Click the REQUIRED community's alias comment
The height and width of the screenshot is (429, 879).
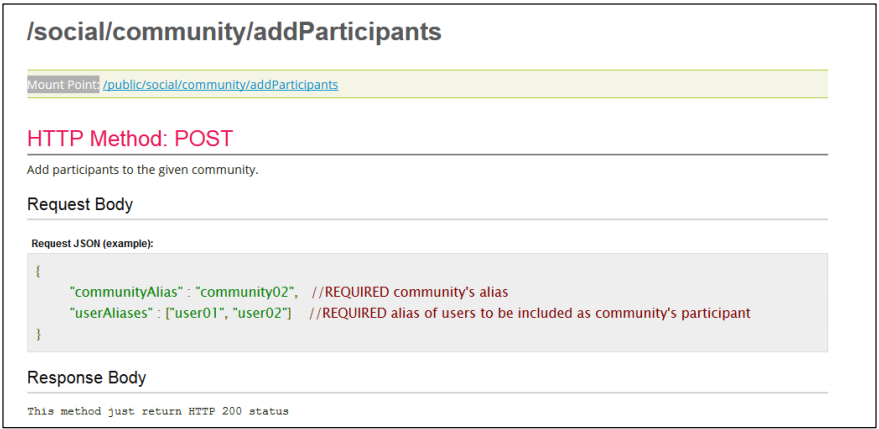pos(410,292)
